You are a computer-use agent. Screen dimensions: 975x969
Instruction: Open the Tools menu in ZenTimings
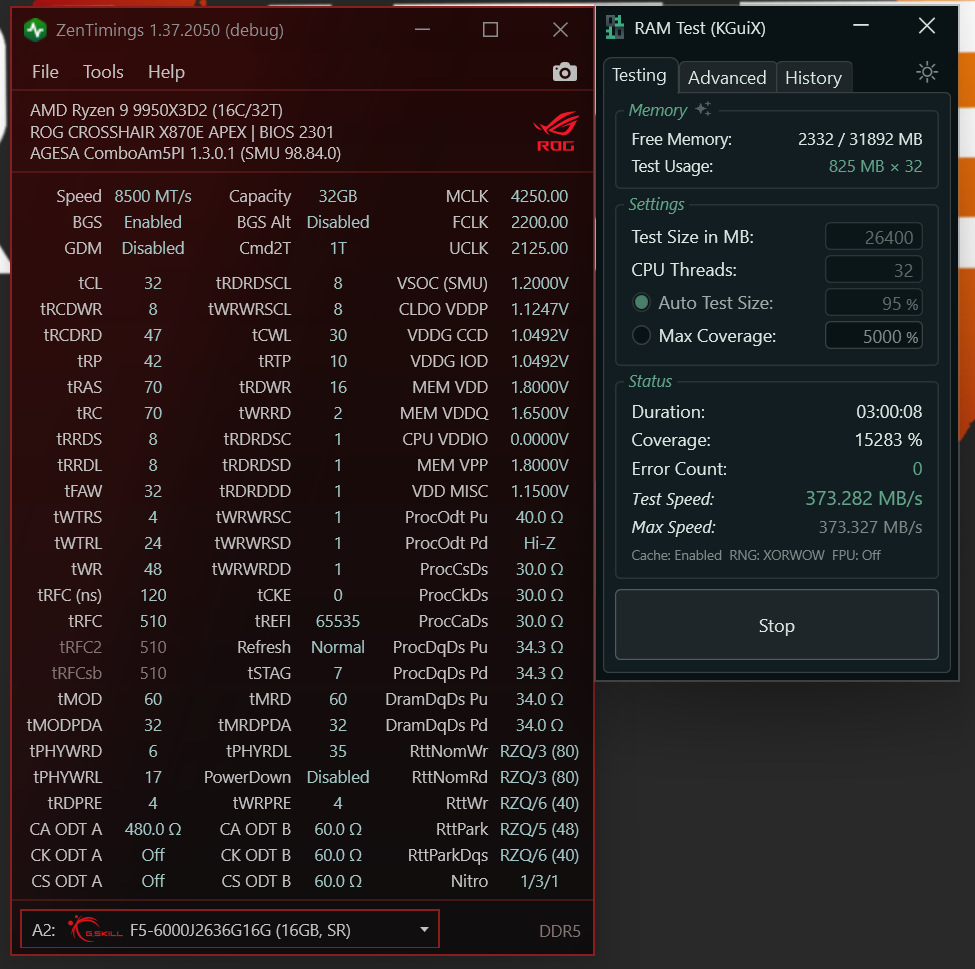(103, 72)
